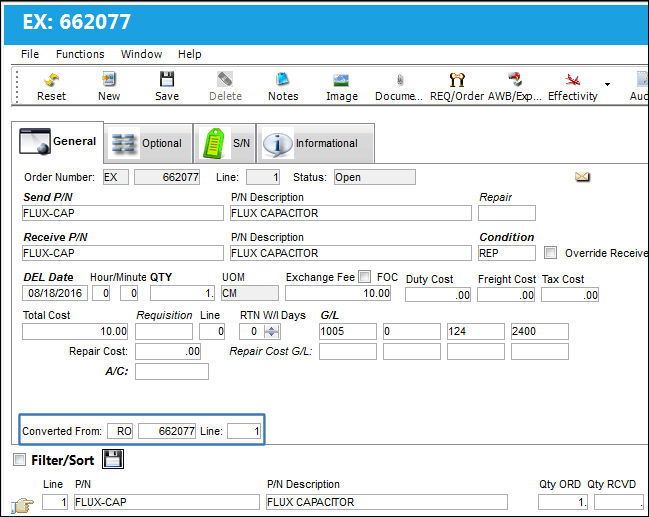
Task: Click the Filter/Sort save disk icon
Action: point(113,459)
